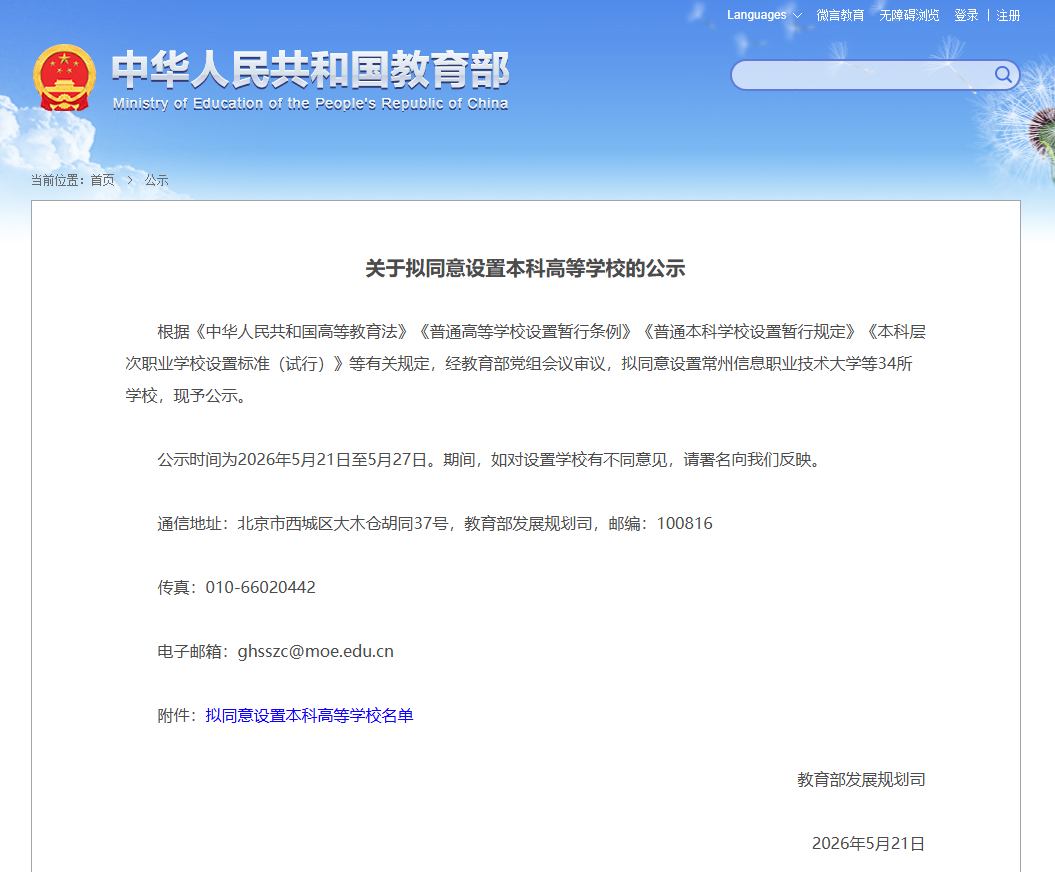Click the Ministry of Education English subtitle

[310, 104]
